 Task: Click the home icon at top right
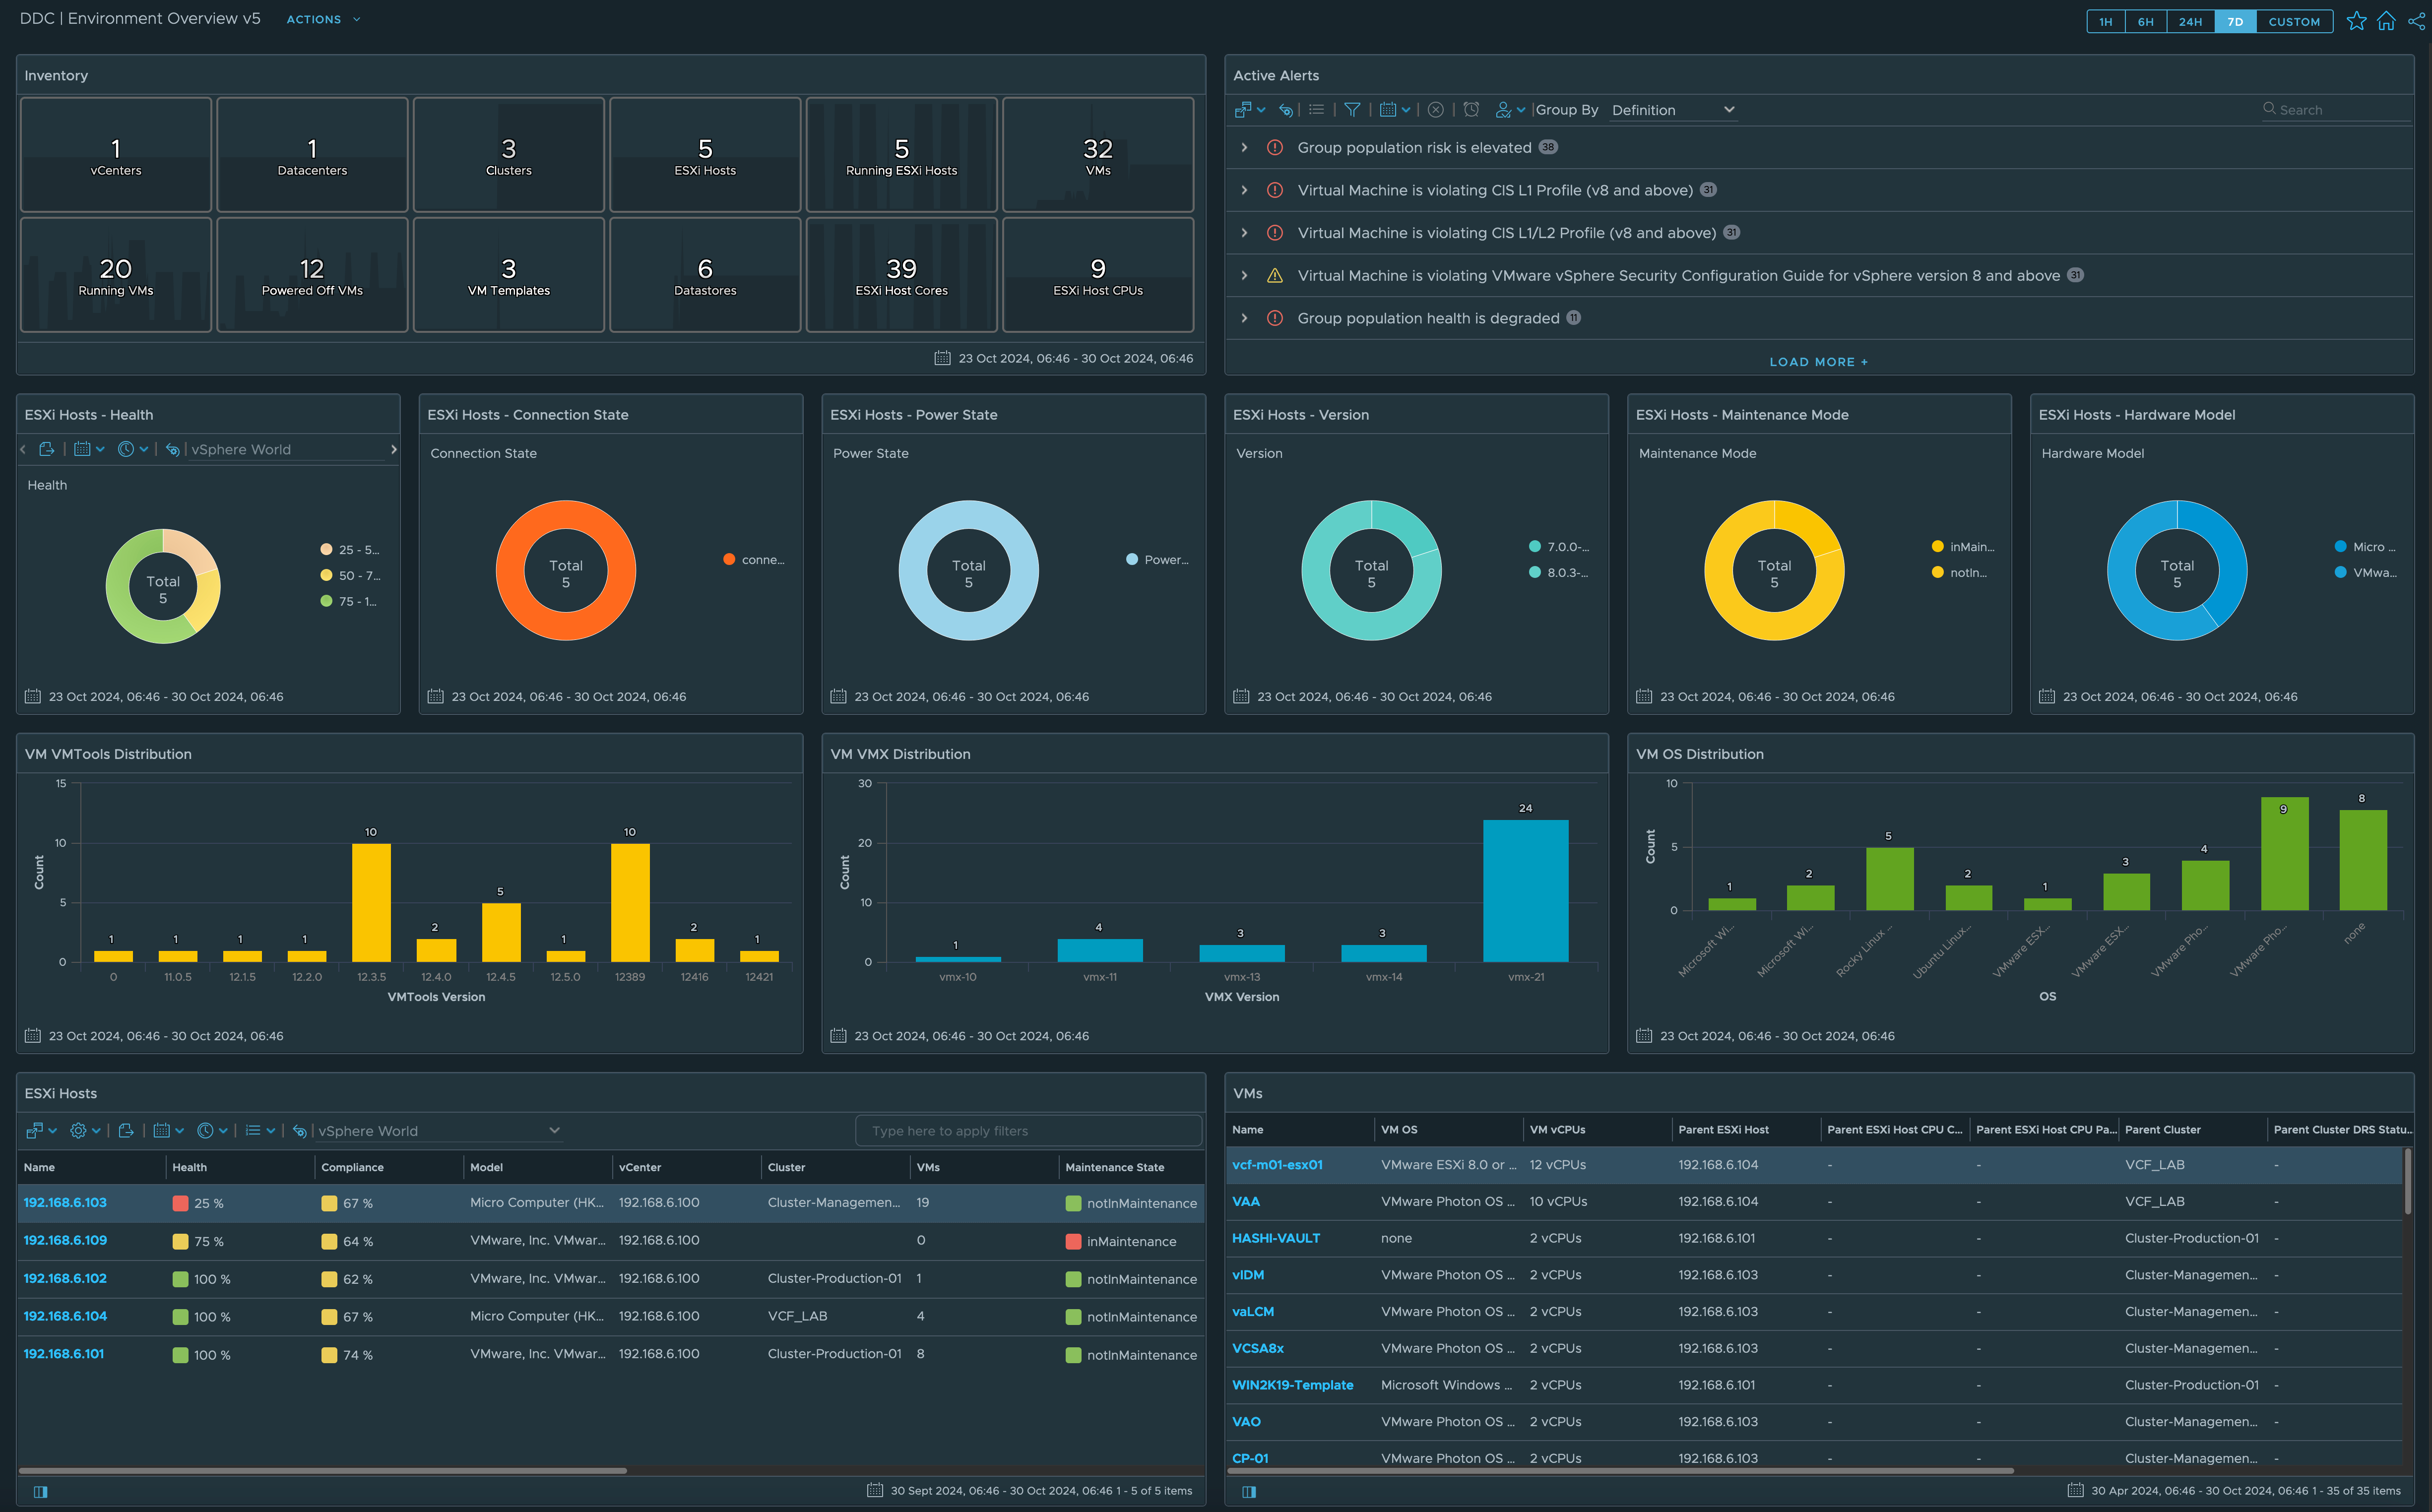coord(2386,21)
